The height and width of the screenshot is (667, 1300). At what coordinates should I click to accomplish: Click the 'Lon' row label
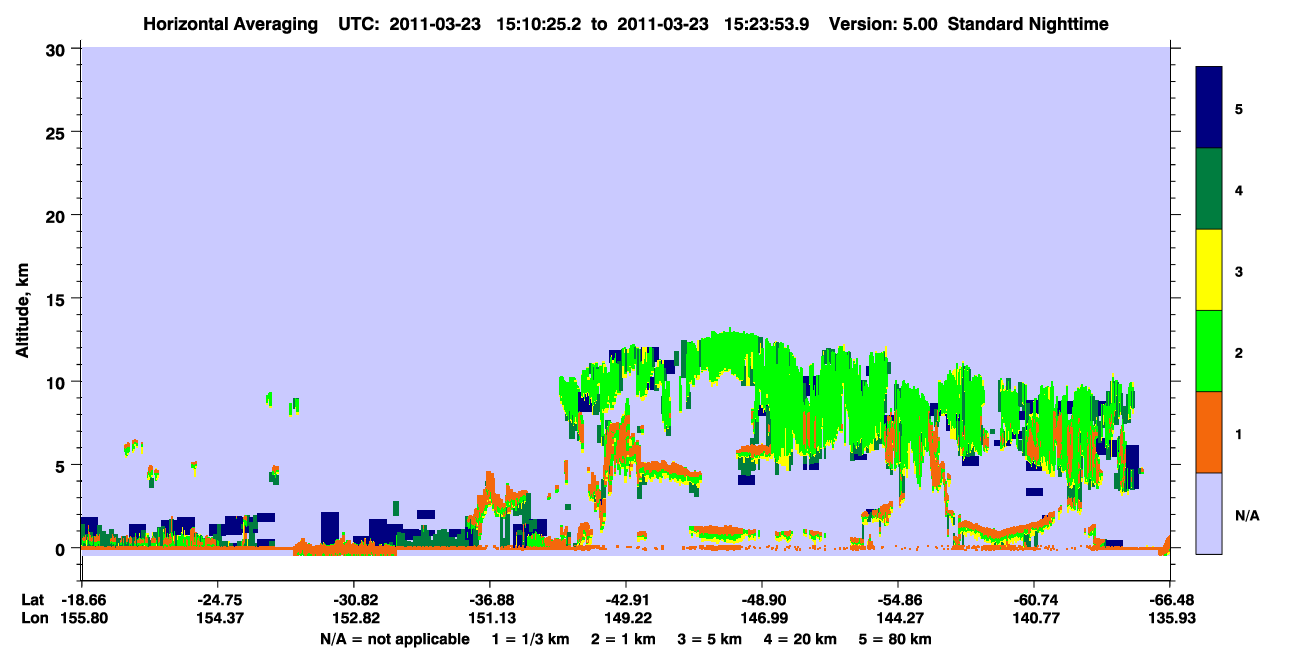[x=33, y=618]
